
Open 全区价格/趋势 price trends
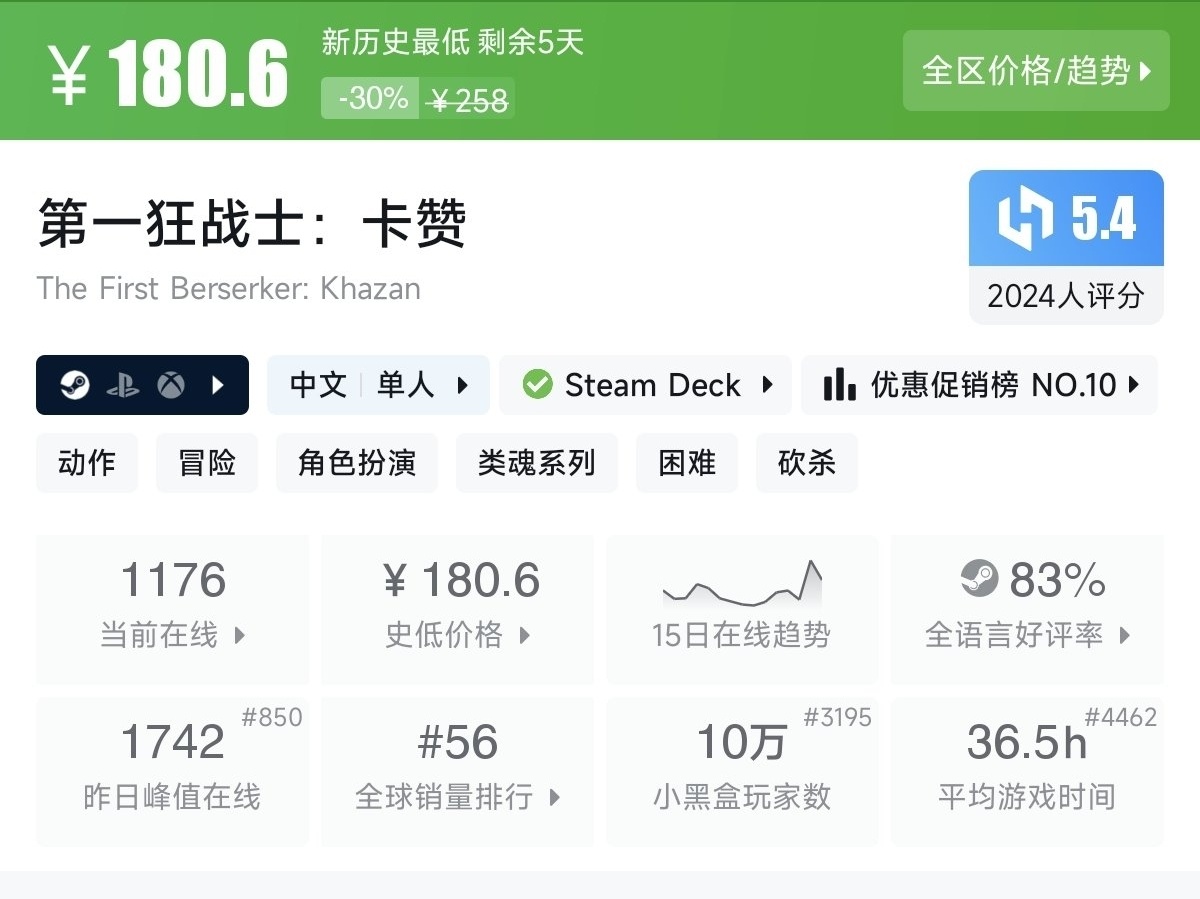[x=1036, y=71]
